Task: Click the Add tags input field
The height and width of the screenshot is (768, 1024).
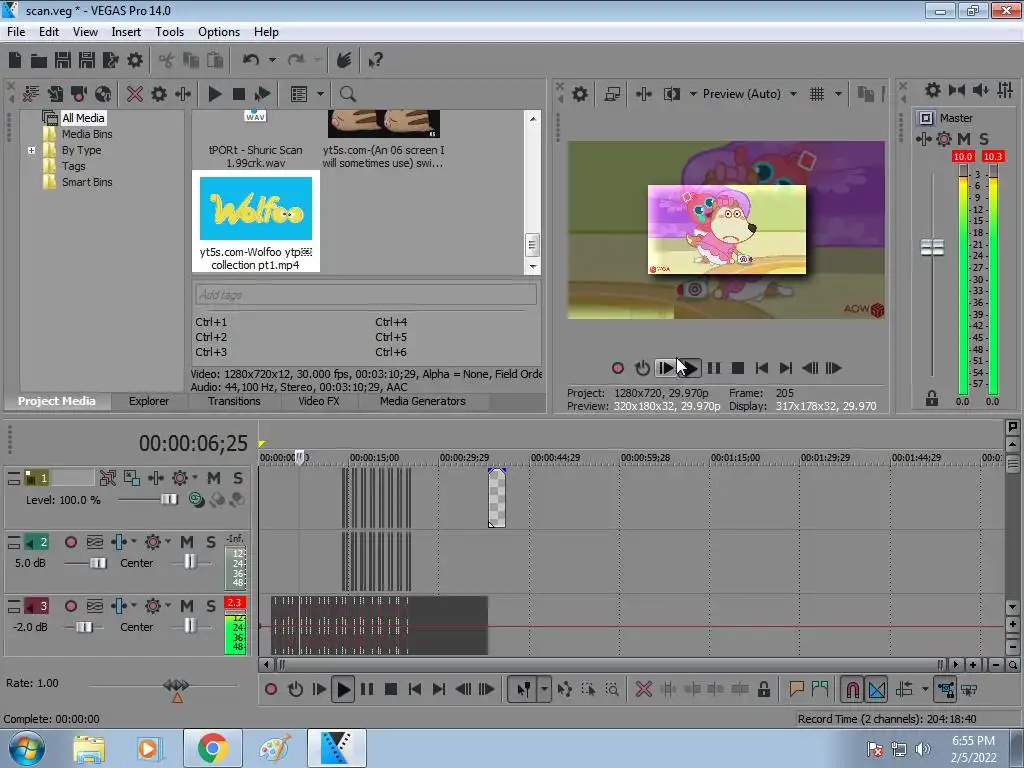Action: pyautogui.click(x=366, y=295)
